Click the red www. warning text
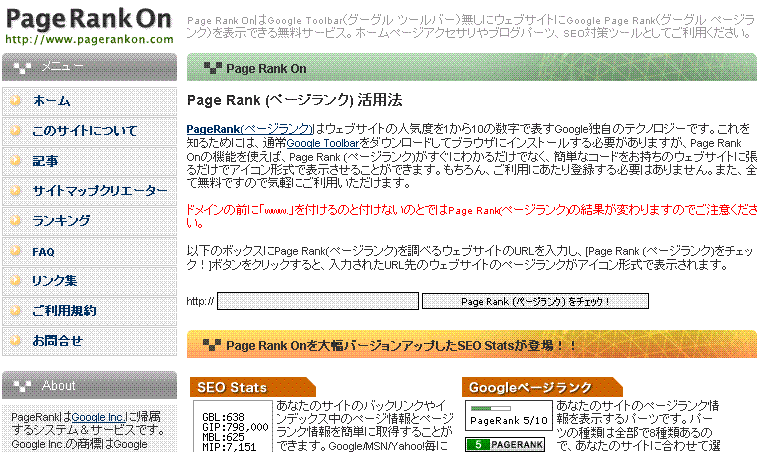 point(472,216)
